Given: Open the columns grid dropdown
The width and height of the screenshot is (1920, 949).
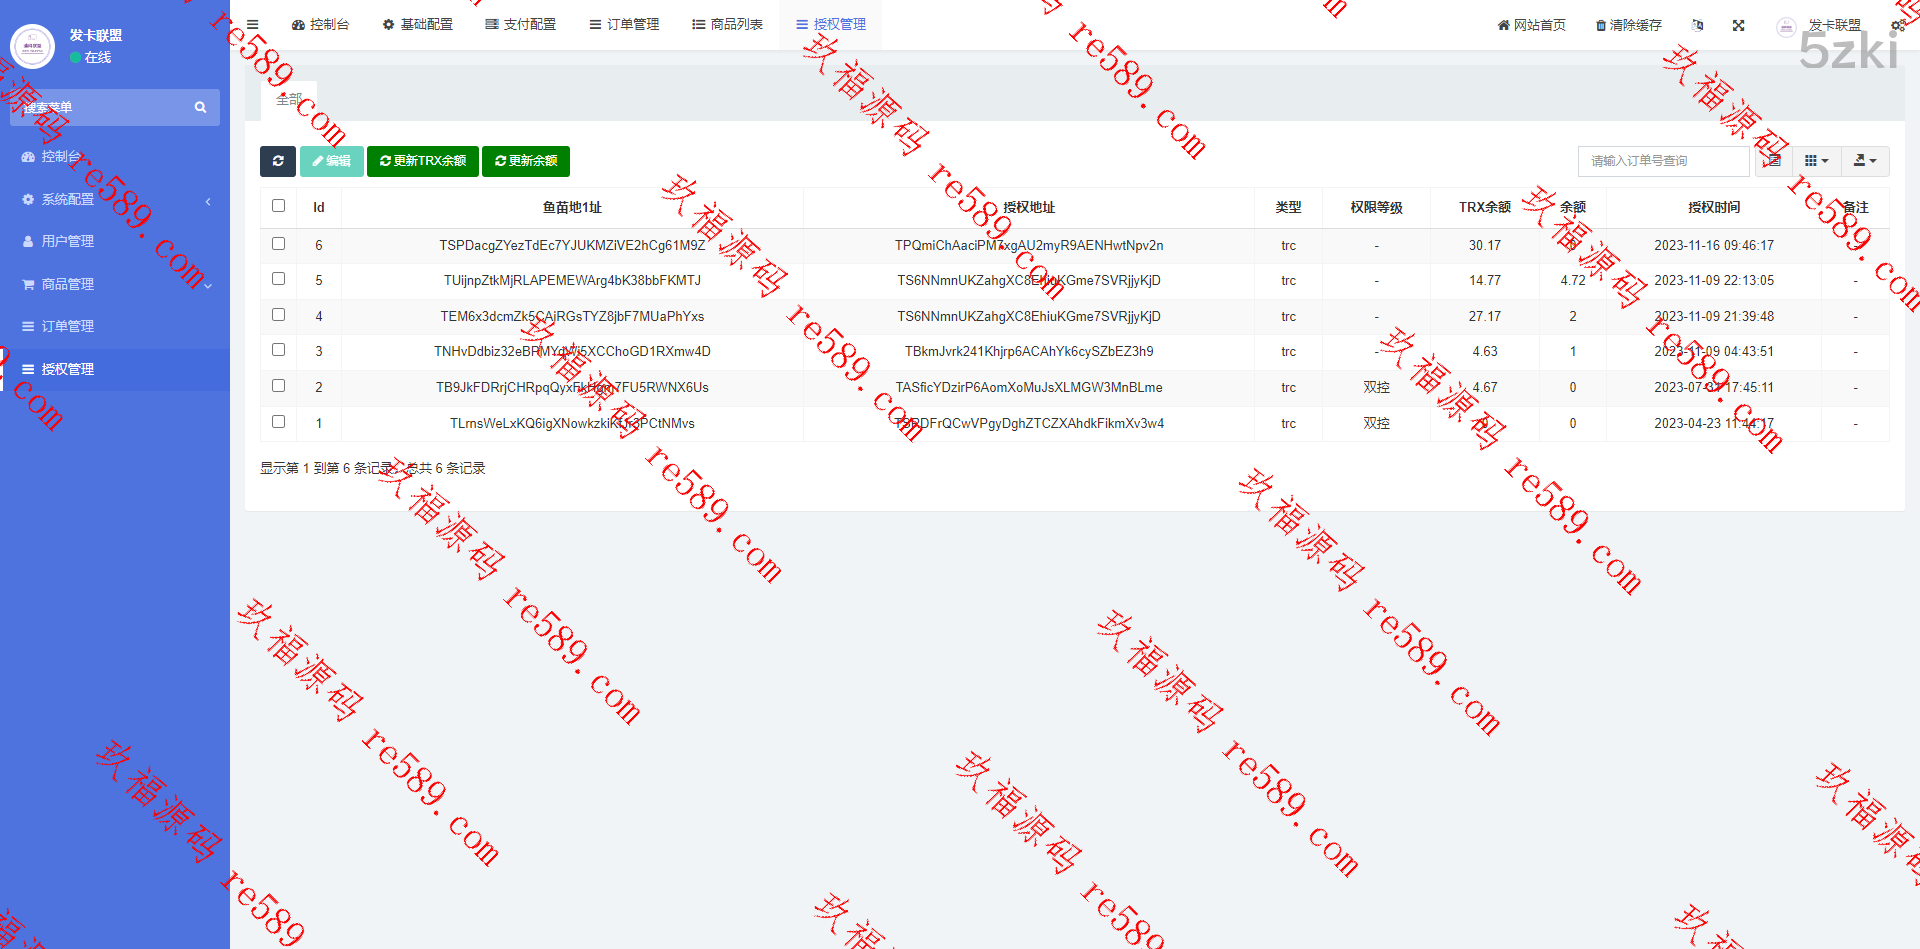Looking at the screenshot, I should 1816,161.
